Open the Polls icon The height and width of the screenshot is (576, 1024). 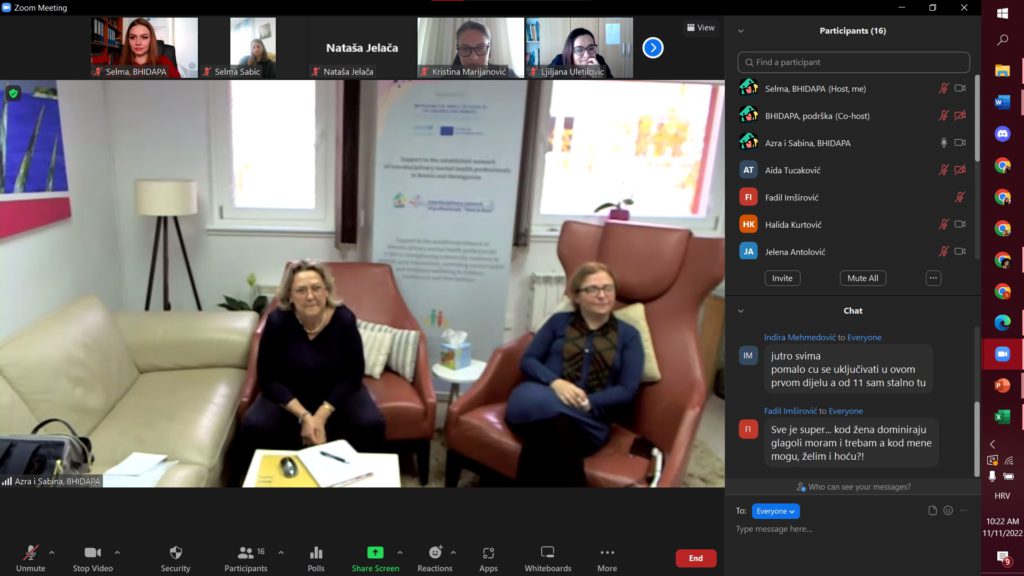click(316, 553)
